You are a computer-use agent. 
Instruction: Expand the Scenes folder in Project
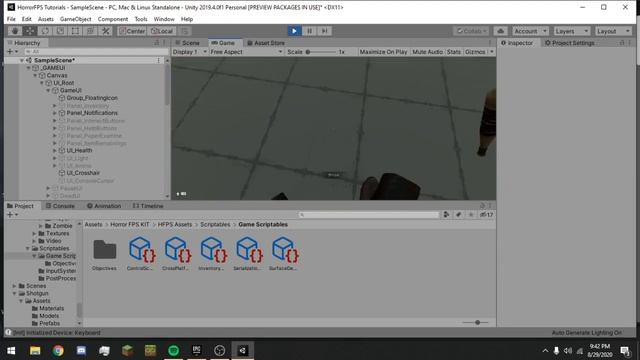click(15, 286)
